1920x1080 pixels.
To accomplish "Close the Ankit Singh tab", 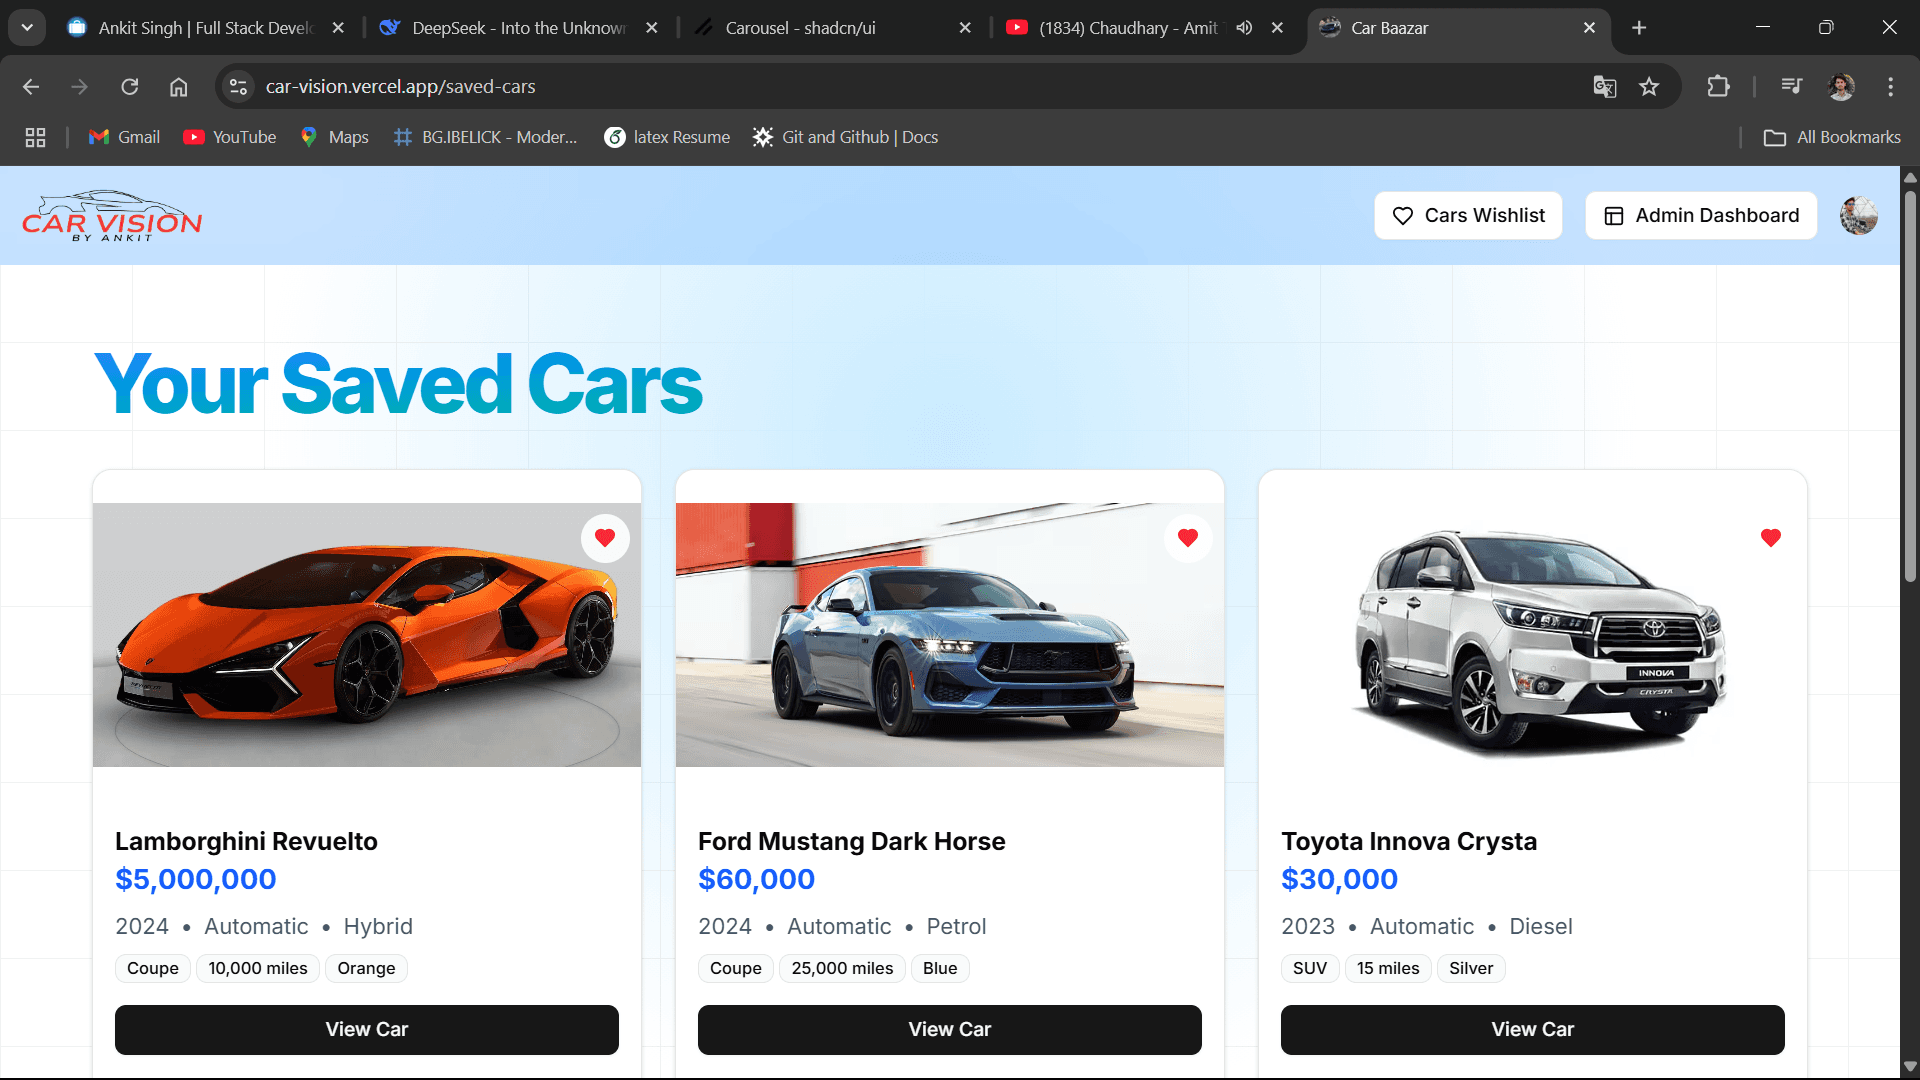I will [x=338, y=28].
